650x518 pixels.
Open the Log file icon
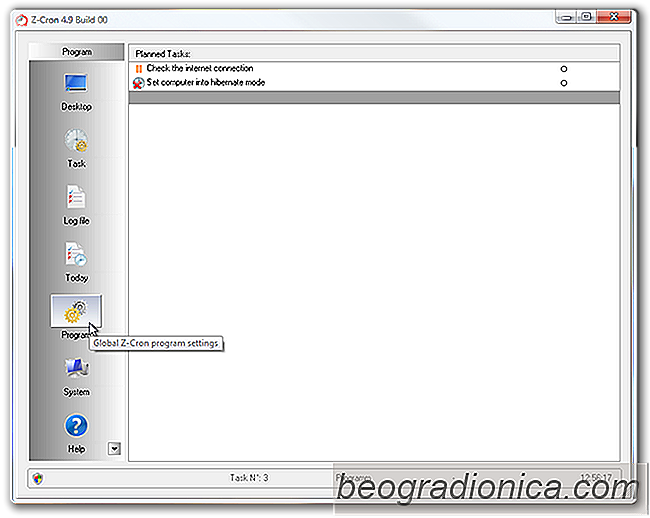click(76, 197)
